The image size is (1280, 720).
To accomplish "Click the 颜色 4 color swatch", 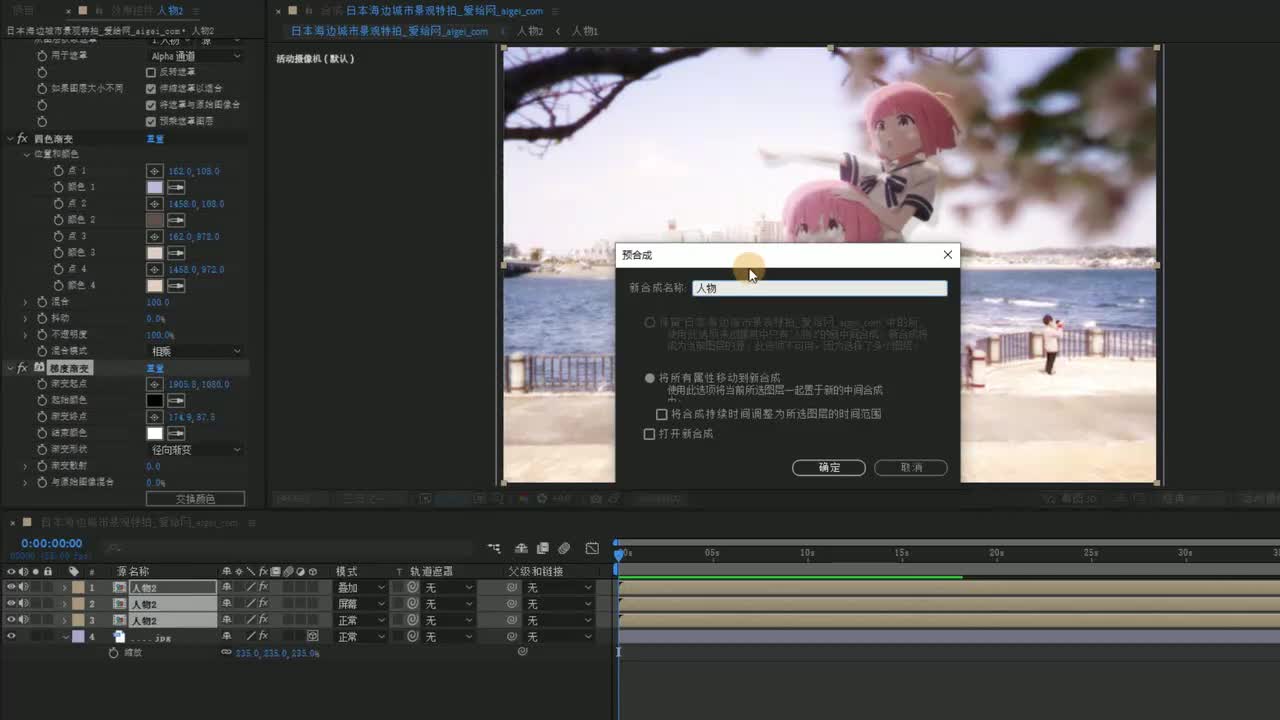I will point(155,286).
